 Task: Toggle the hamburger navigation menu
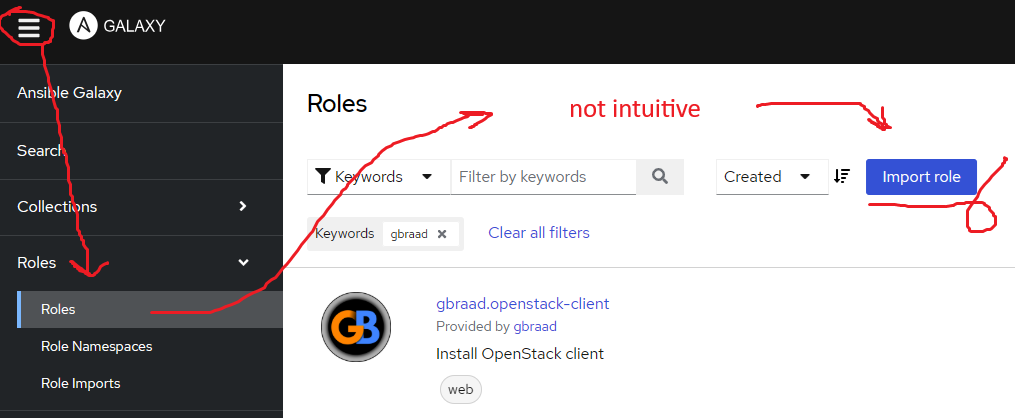[x=29, y=27]
